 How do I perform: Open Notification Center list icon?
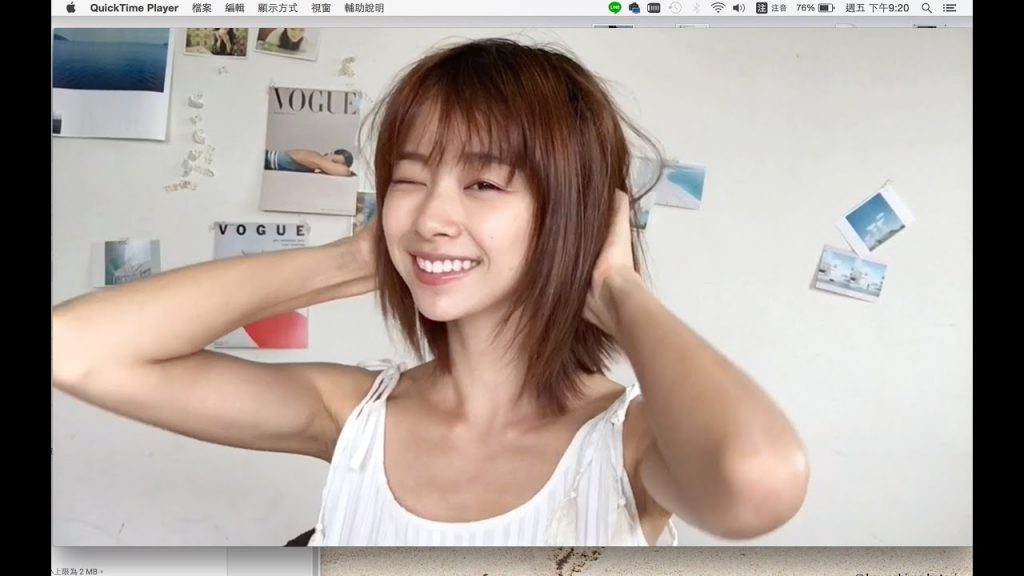tap(949, 8)
